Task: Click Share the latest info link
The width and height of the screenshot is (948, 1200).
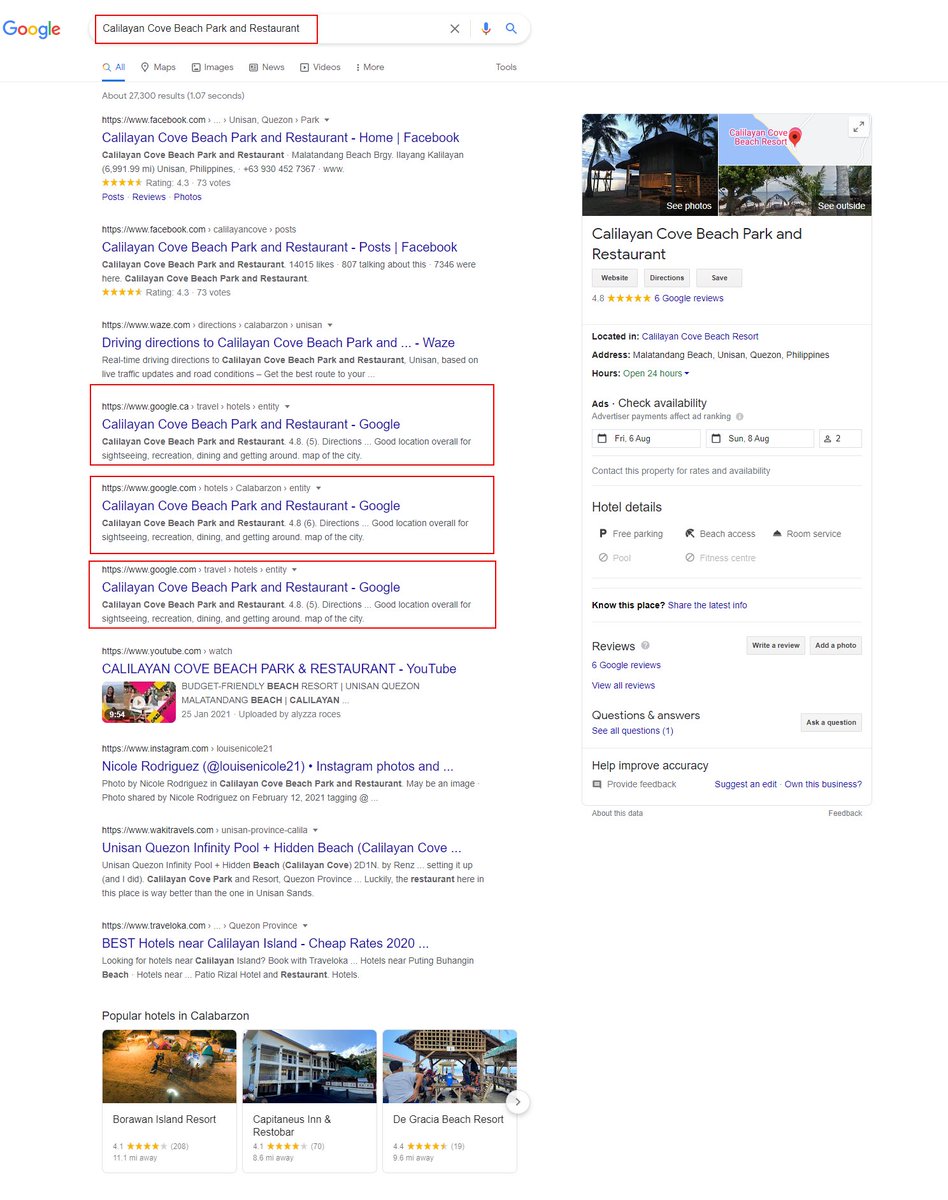Action: point(707,605)
